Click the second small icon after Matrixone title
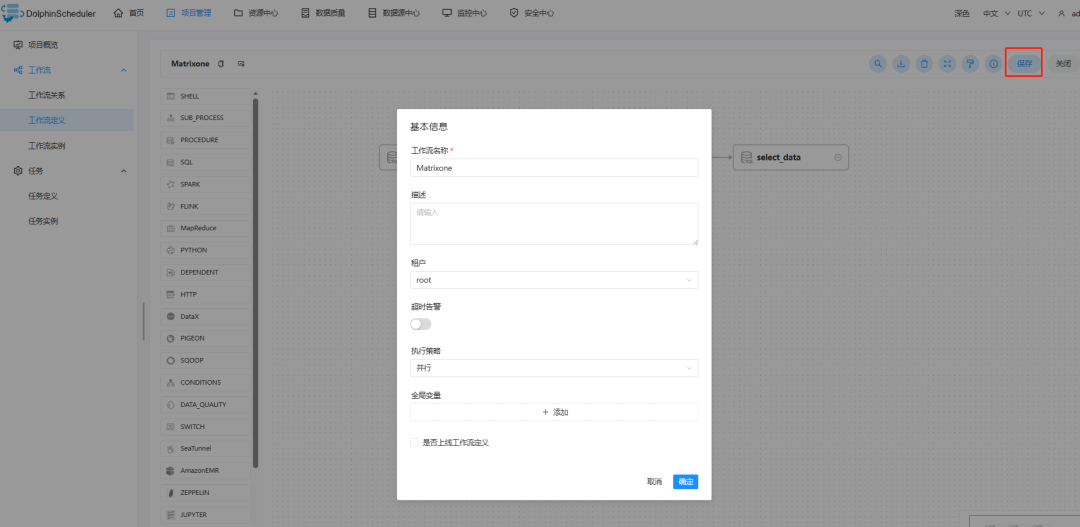Image resolution: width=1080 pixels, height=527 pixels. 241,63
